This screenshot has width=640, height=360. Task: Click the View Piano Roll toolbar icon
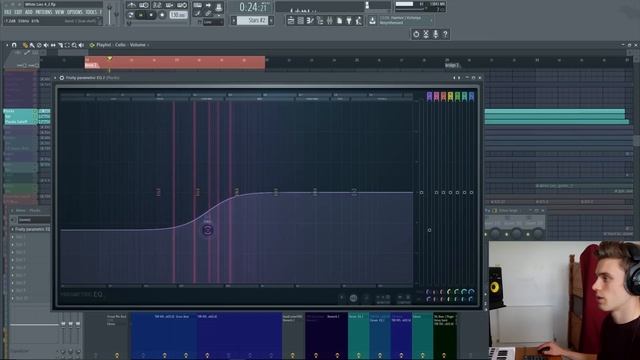click(x=310, y=20)
